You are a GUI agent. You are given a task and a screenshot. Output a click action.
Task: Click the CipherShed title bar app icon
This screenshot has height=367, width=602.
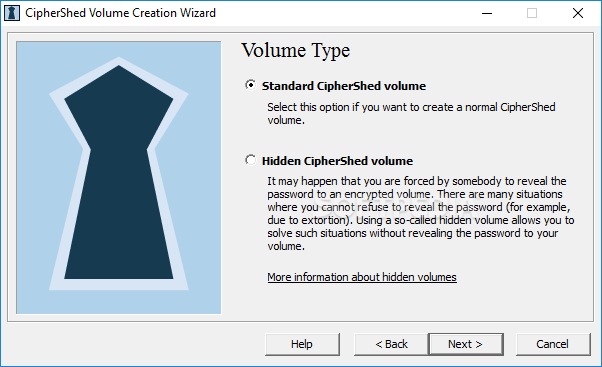(x=12, y=13)
